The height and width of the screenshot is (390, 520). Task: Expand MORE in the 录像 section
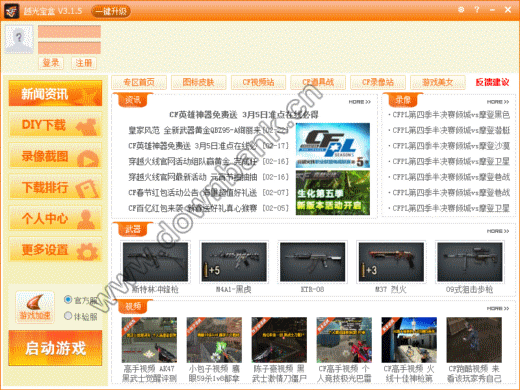[x=498, y=102]
